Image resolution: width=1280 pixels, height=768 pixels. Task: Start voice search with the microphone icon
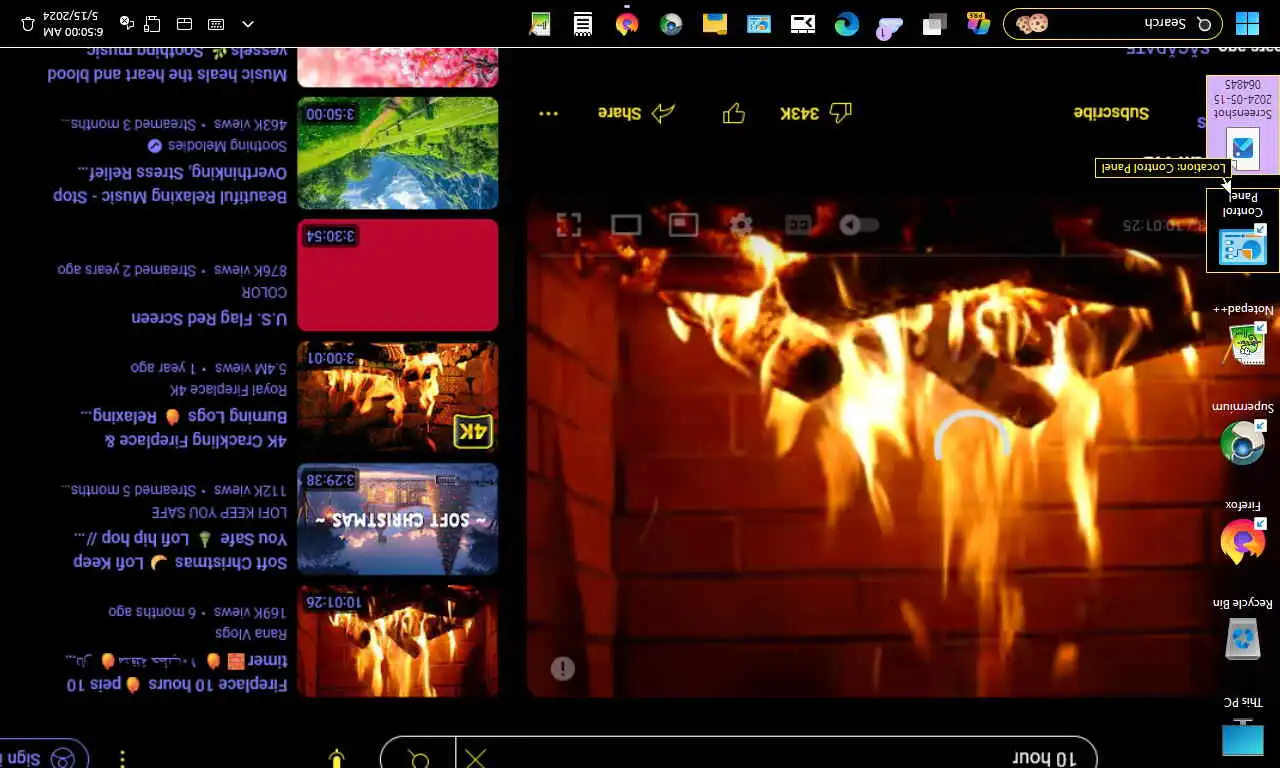(337, 758)
